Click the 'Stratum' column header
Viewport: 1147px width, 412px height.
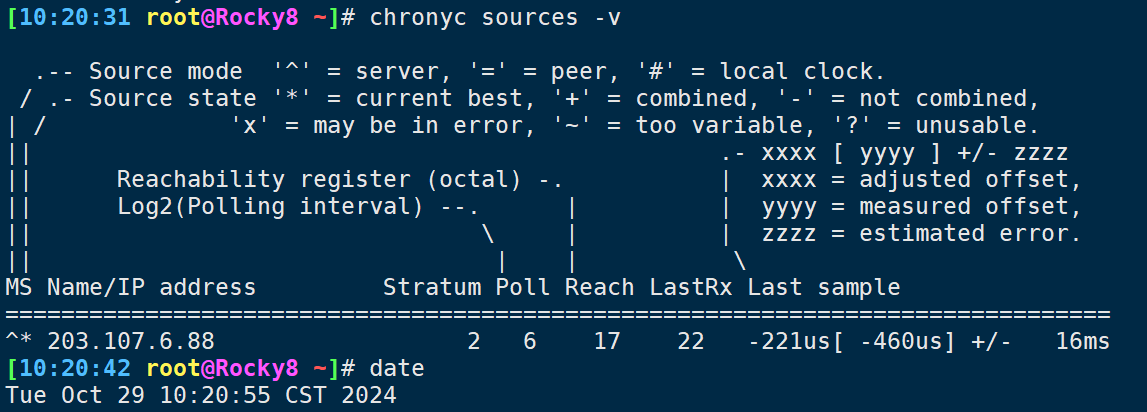[x=432, y=287]
